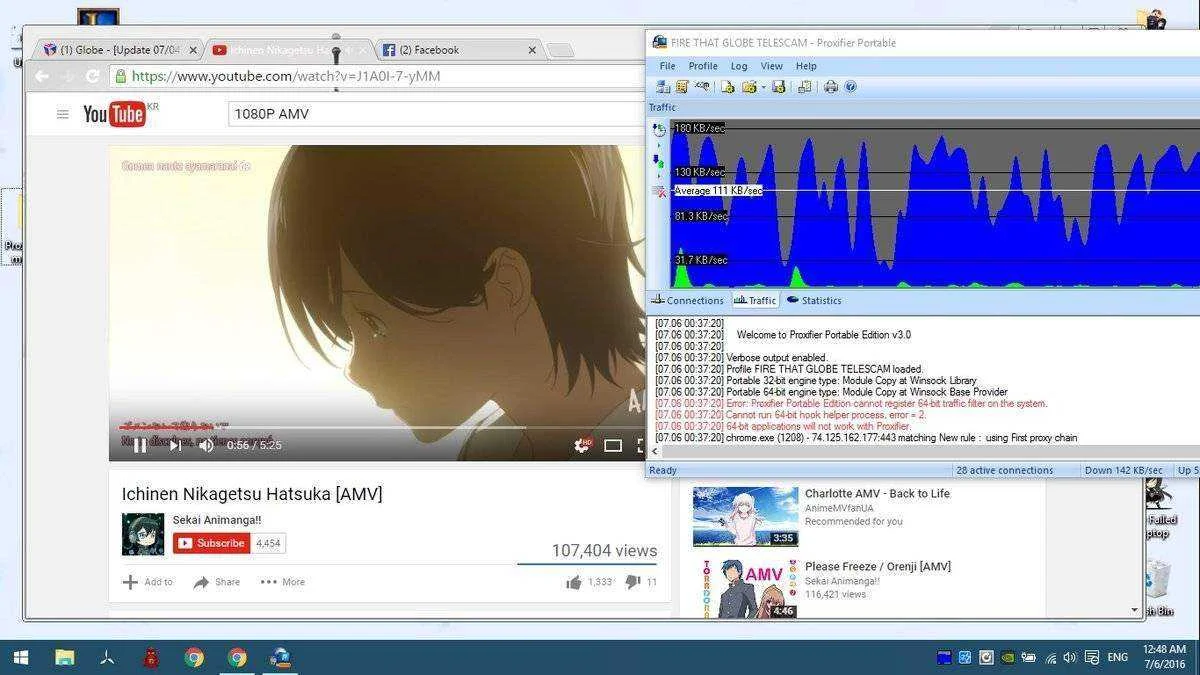
Task: Open the Windows Start button
Action: click(x=20, y=657)
